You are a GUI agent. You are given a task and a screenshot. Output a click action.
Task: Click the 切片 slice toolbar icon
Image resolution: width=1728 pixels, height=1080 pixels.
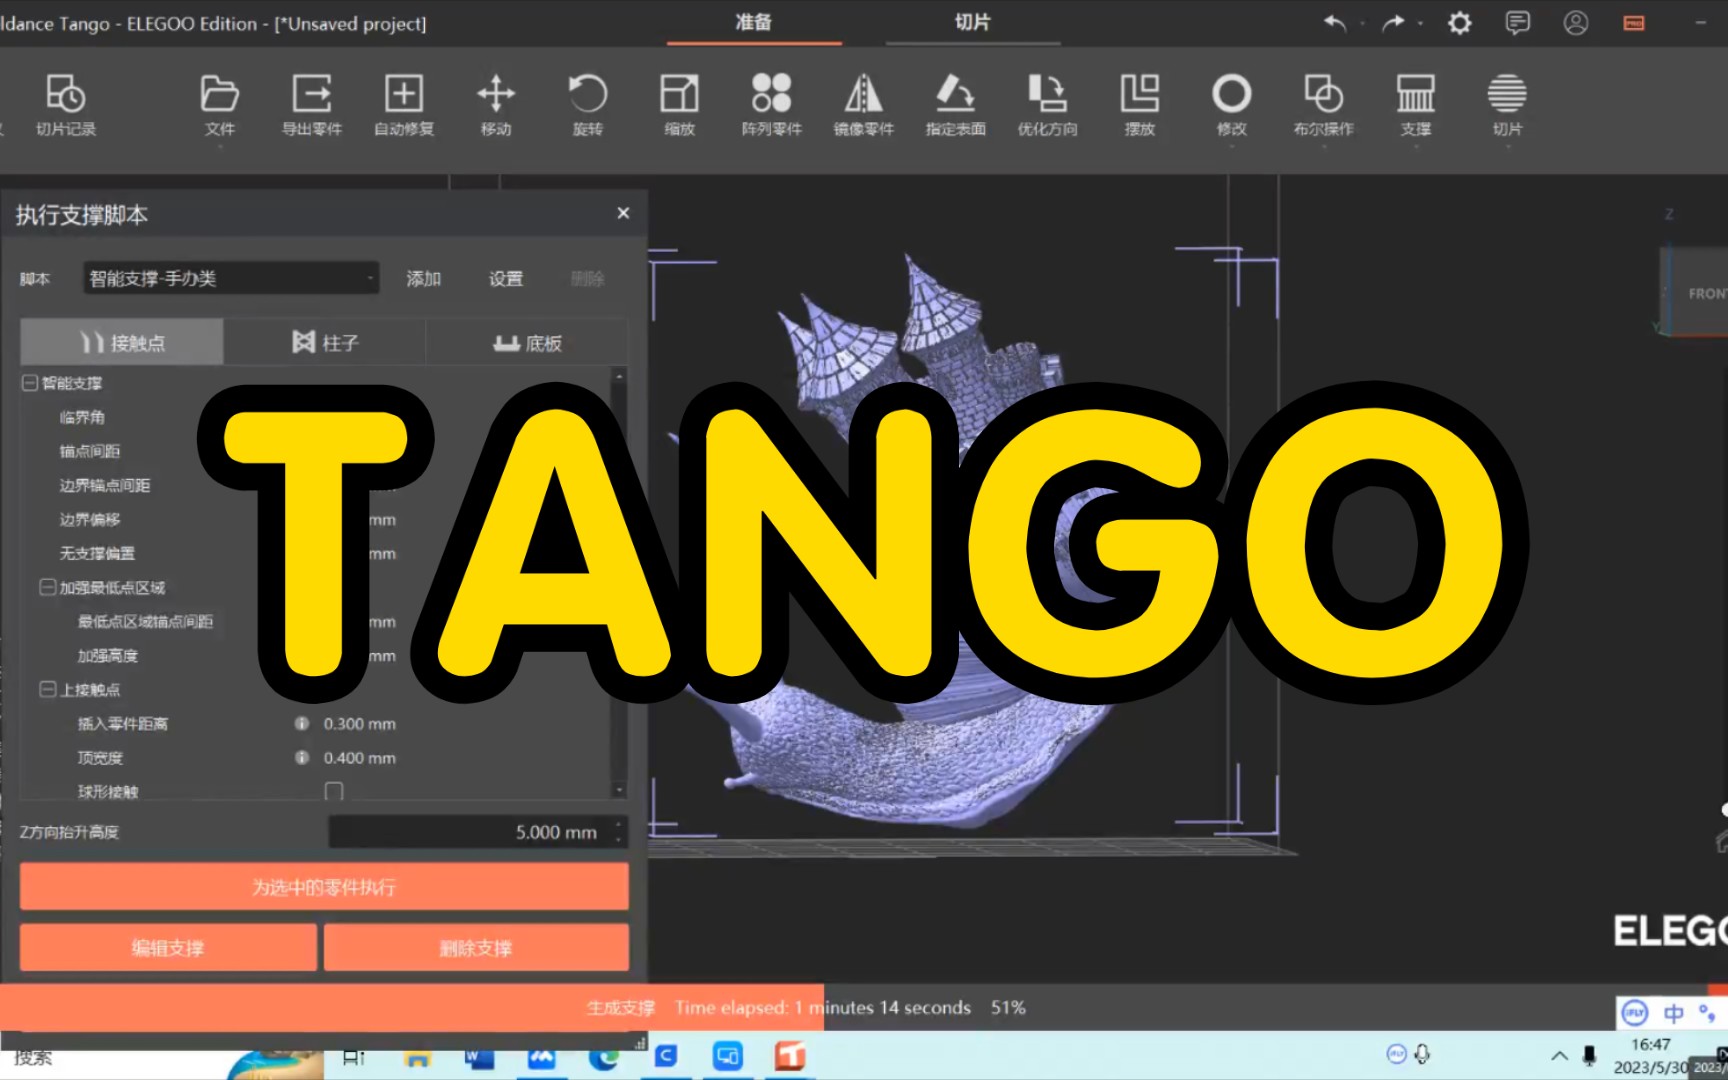[x=1507, y=105]
